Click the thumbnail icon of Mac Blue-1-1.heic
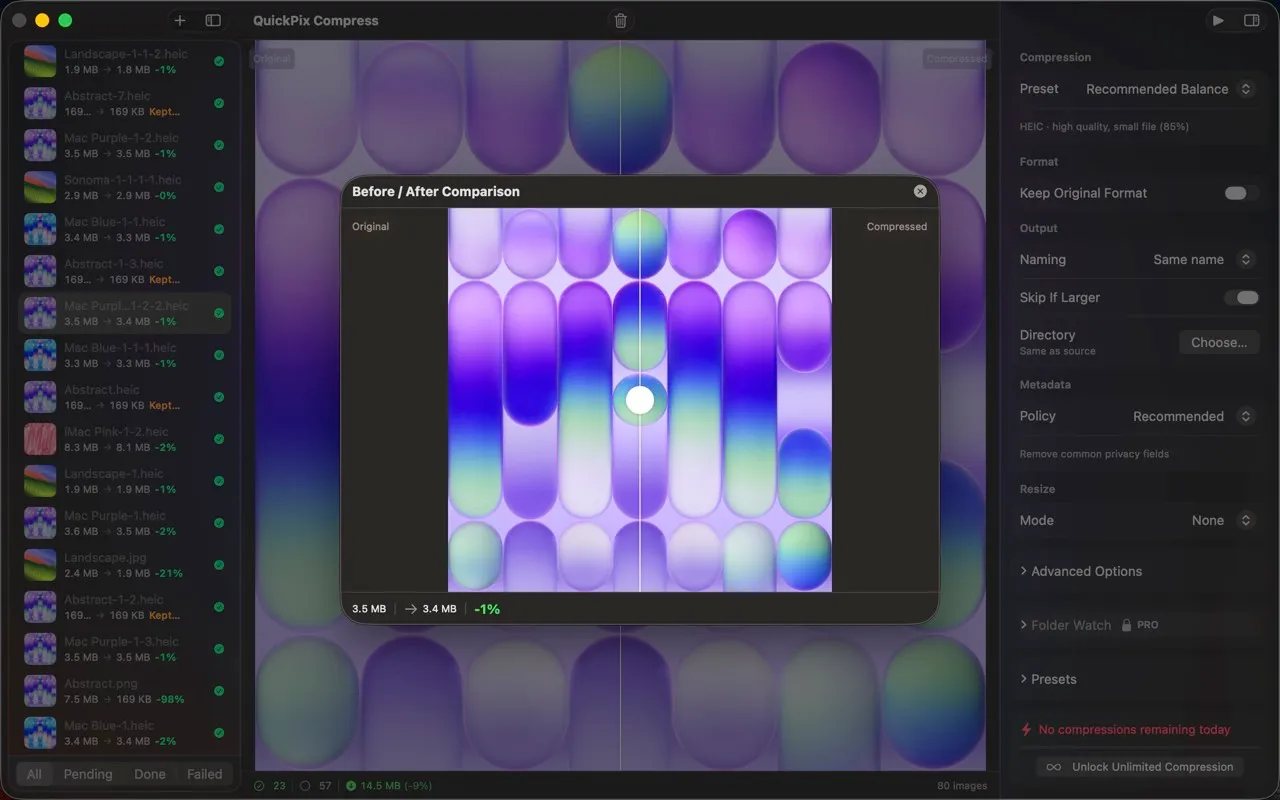The width and height of the screenshot is (1280, 800). tap(40, 229)
